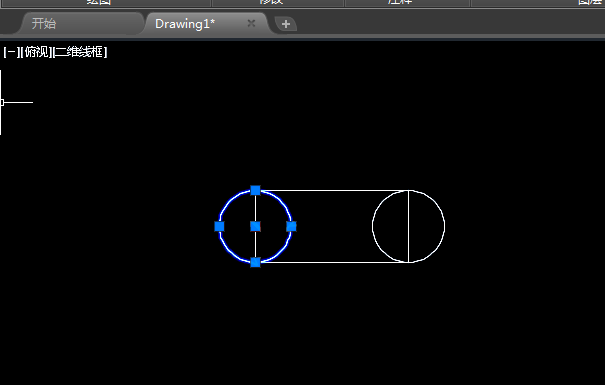Open the 俯视 view controls menu
Viewport: 605px width, 385px height.
37,52
